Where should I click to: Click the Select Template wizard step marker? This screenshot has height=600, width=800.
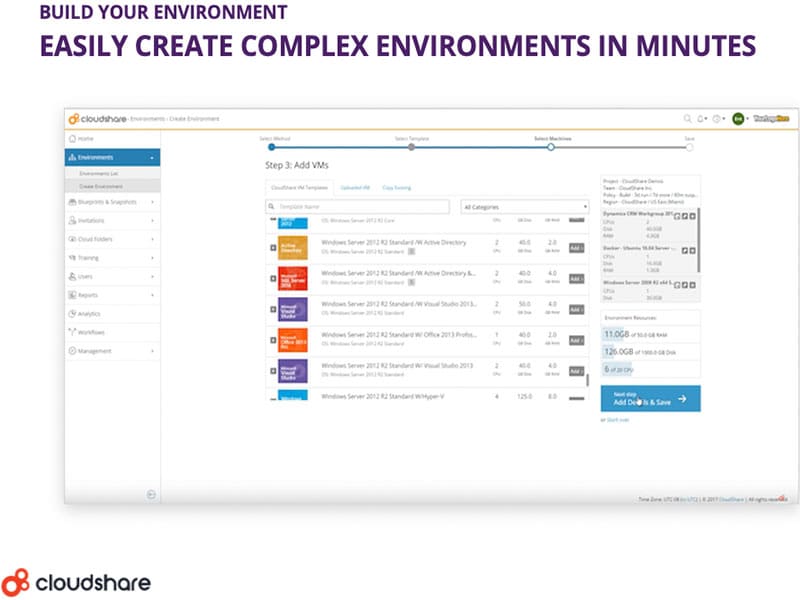point(411,147)
